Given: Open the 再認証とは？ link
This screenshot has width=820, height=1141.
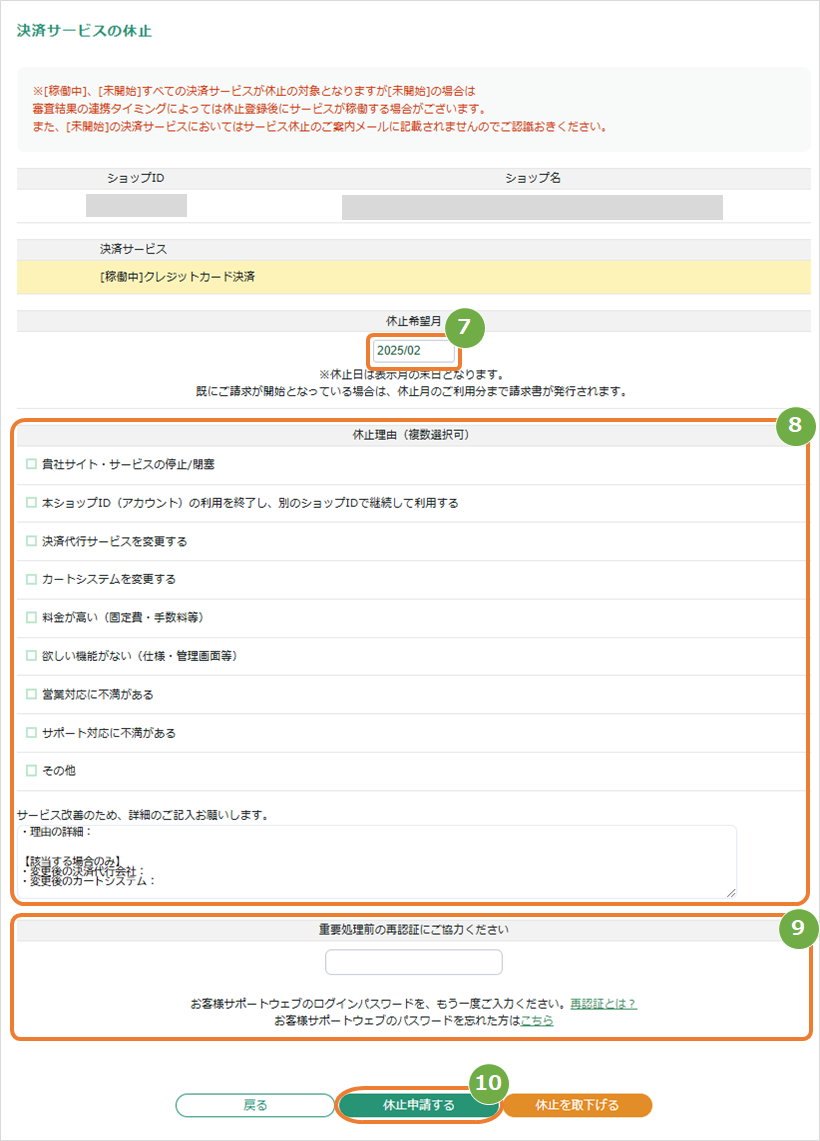Looking at the screenshot, I should 603,1003.
